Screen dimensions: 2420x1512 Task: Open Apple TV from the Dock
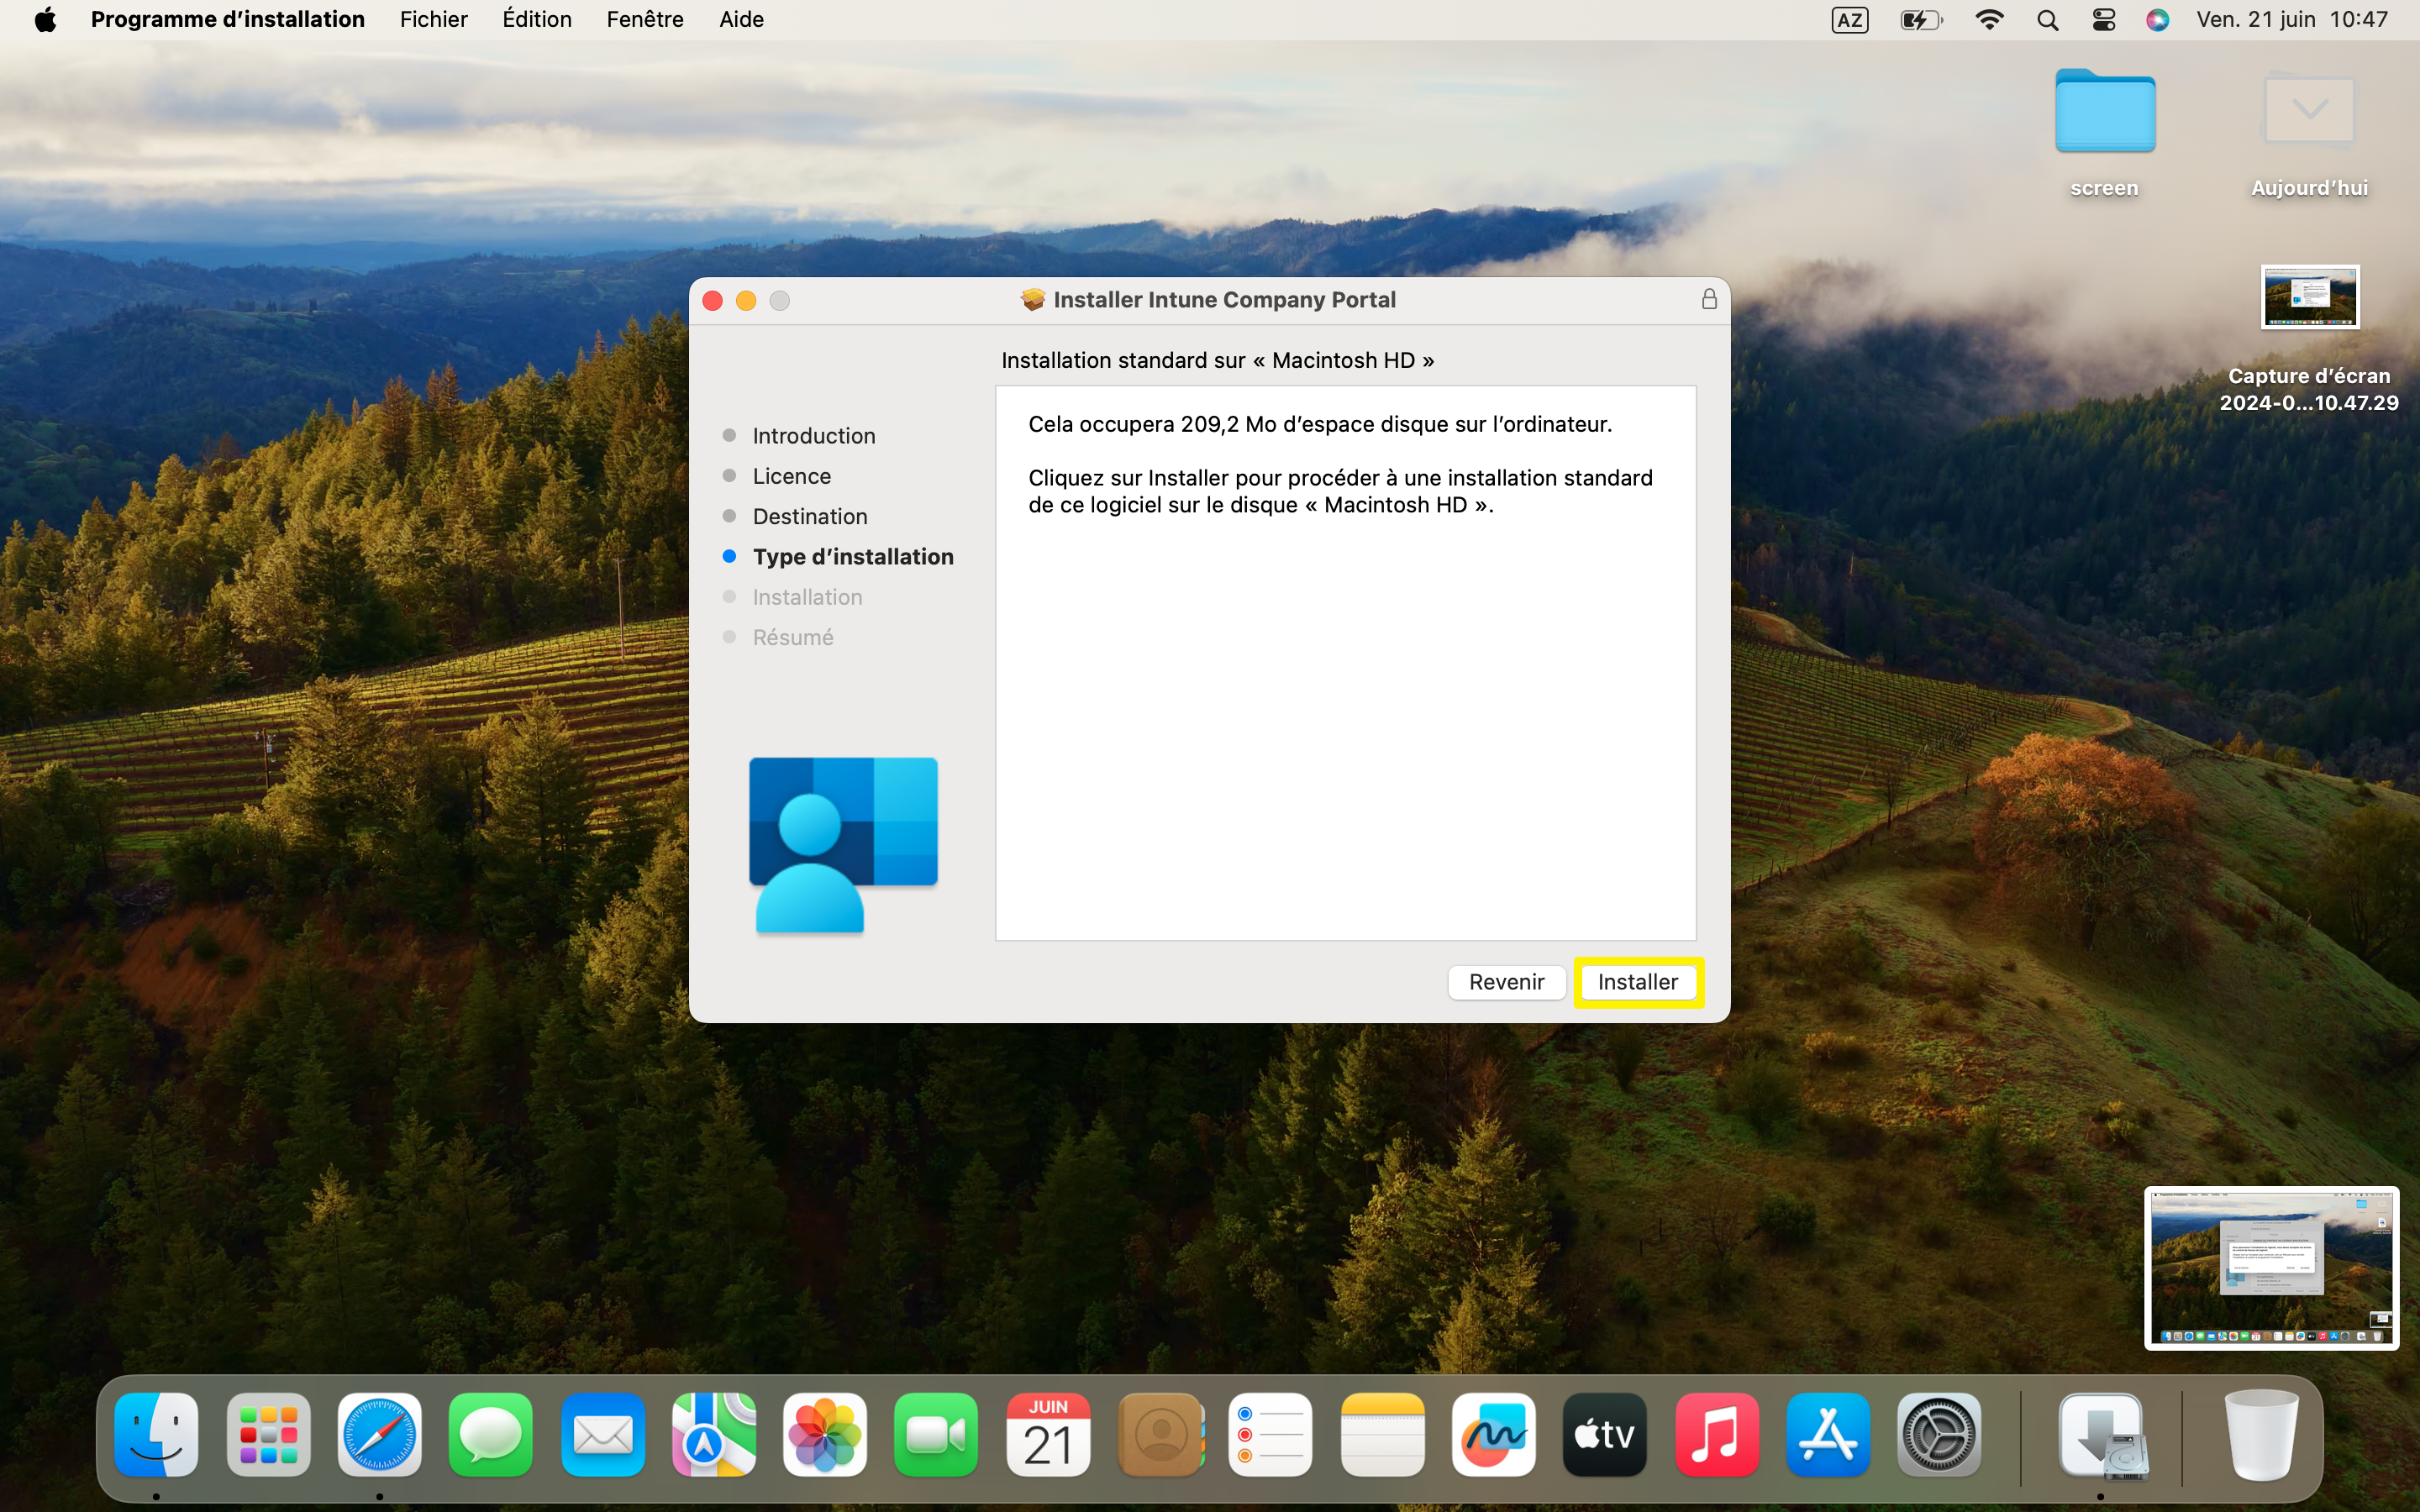click(1605, 1434)
